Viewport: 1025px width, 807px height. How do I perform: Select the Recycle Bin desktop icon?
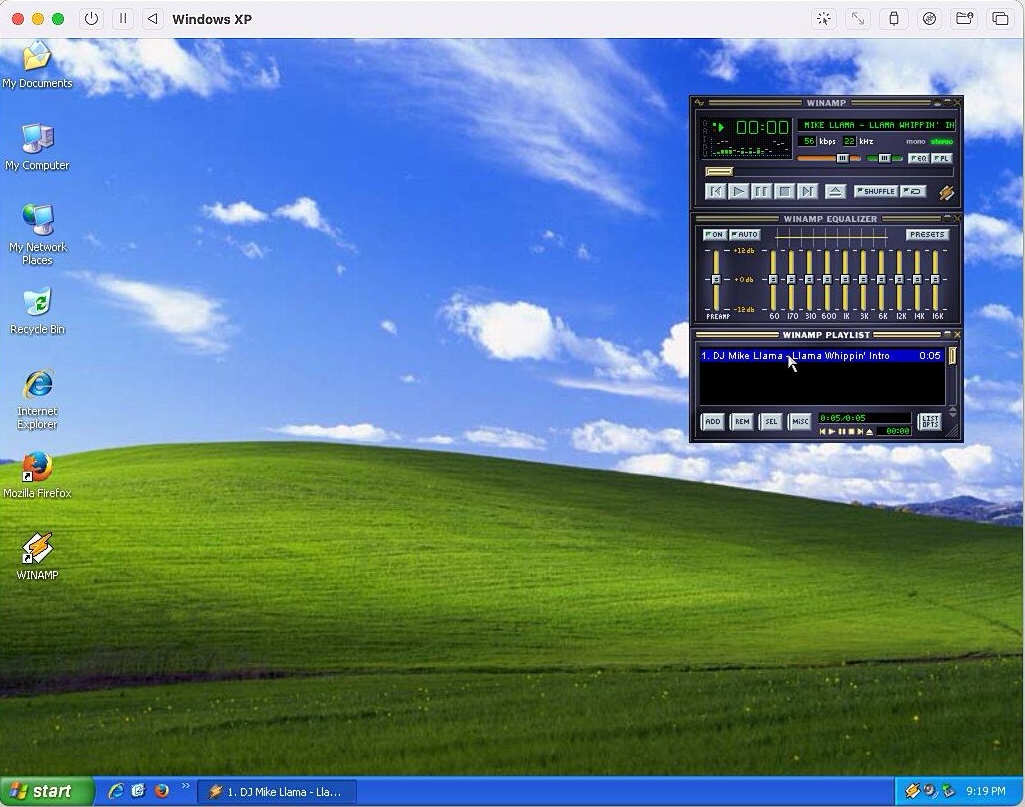(x=37, y=312)
